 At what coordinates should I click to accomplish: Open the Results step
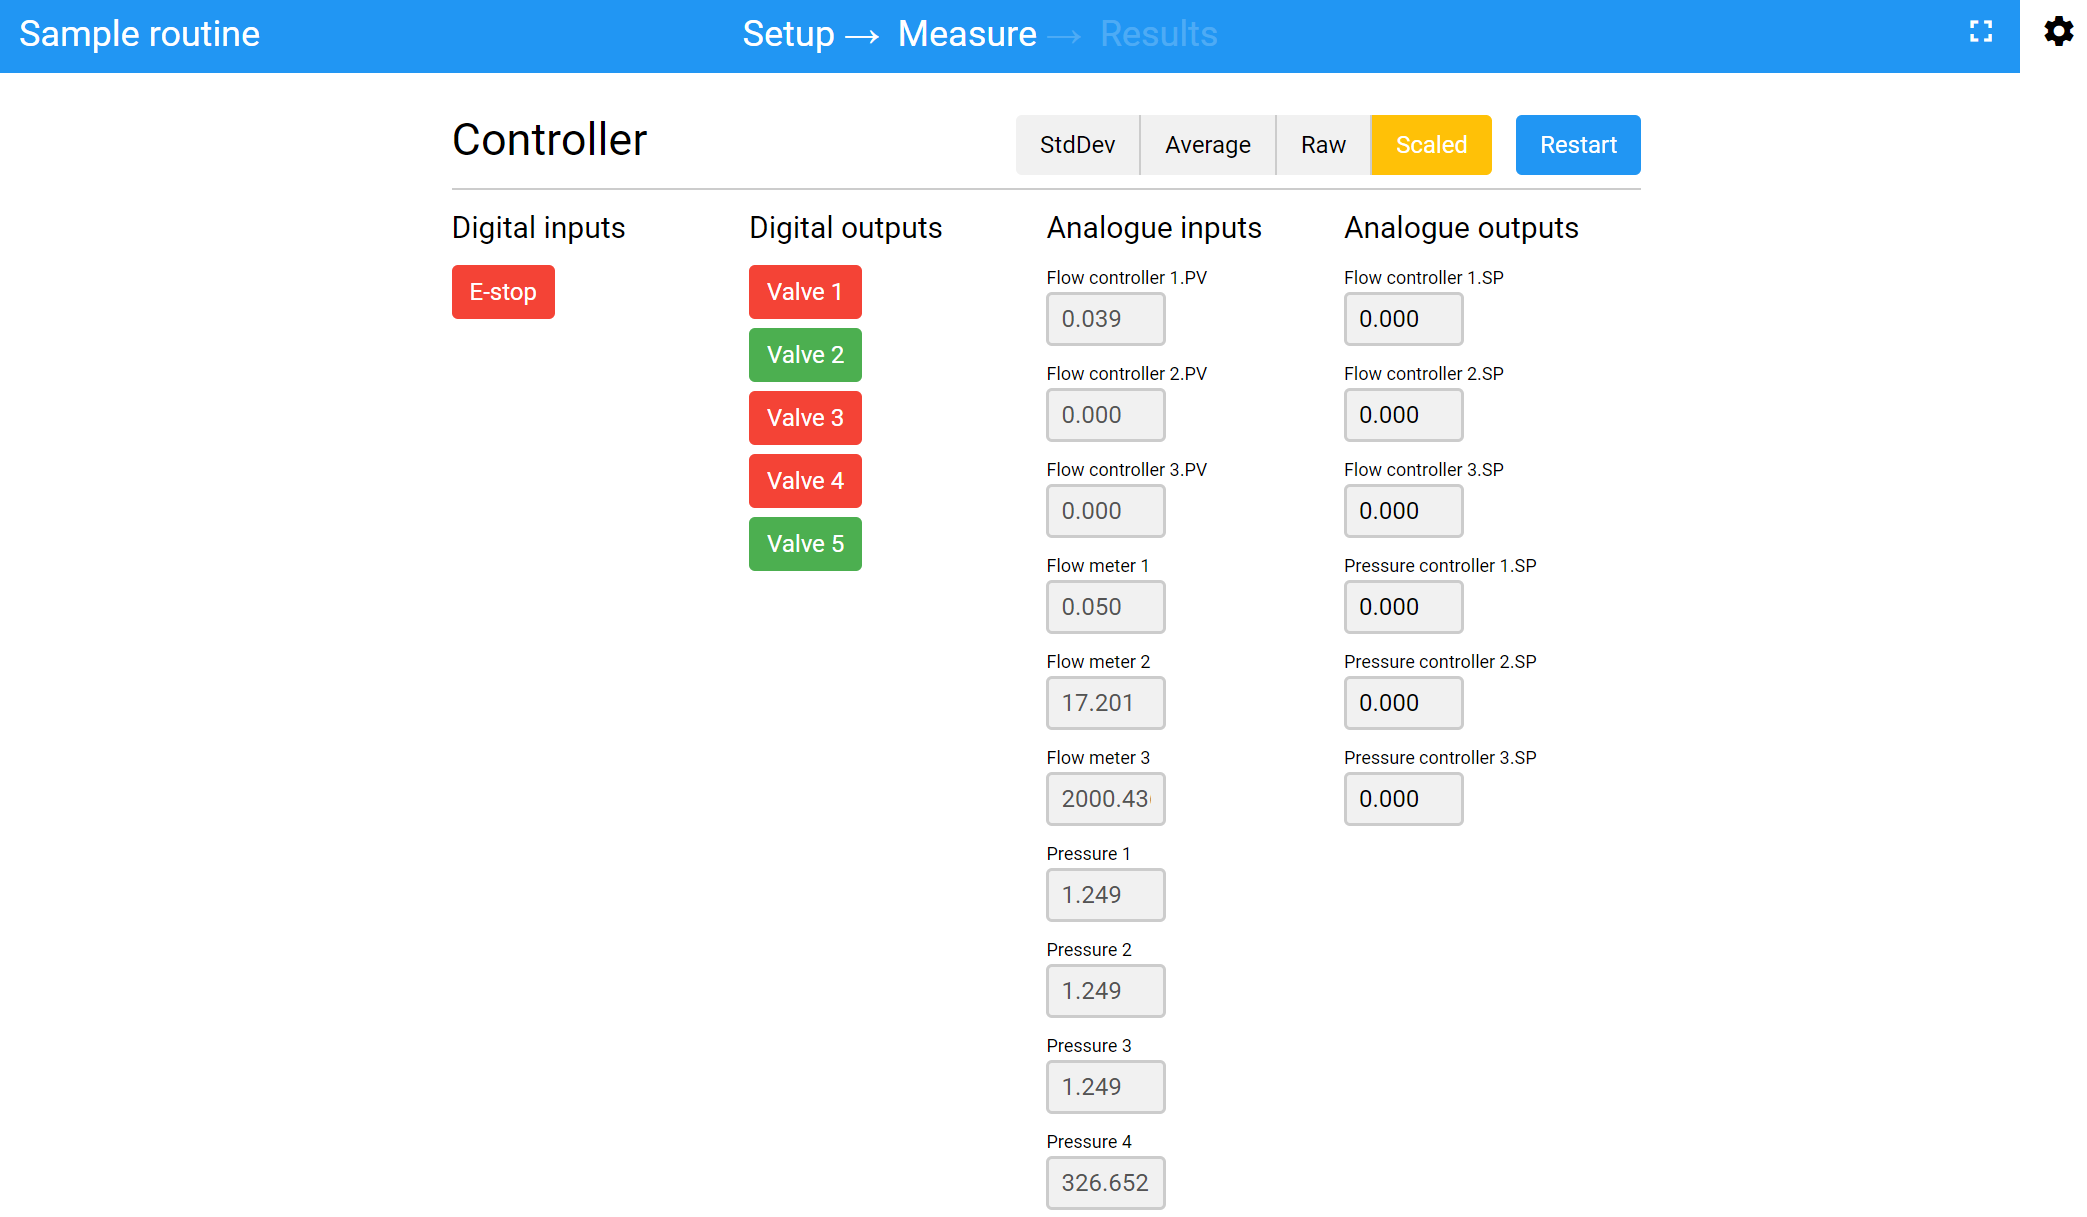tap(1158, 34)
